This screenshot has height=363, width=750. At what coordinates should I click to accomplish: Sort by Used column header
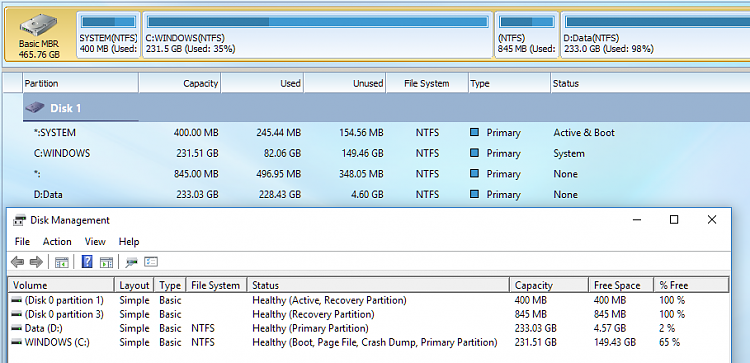[262, 83]
